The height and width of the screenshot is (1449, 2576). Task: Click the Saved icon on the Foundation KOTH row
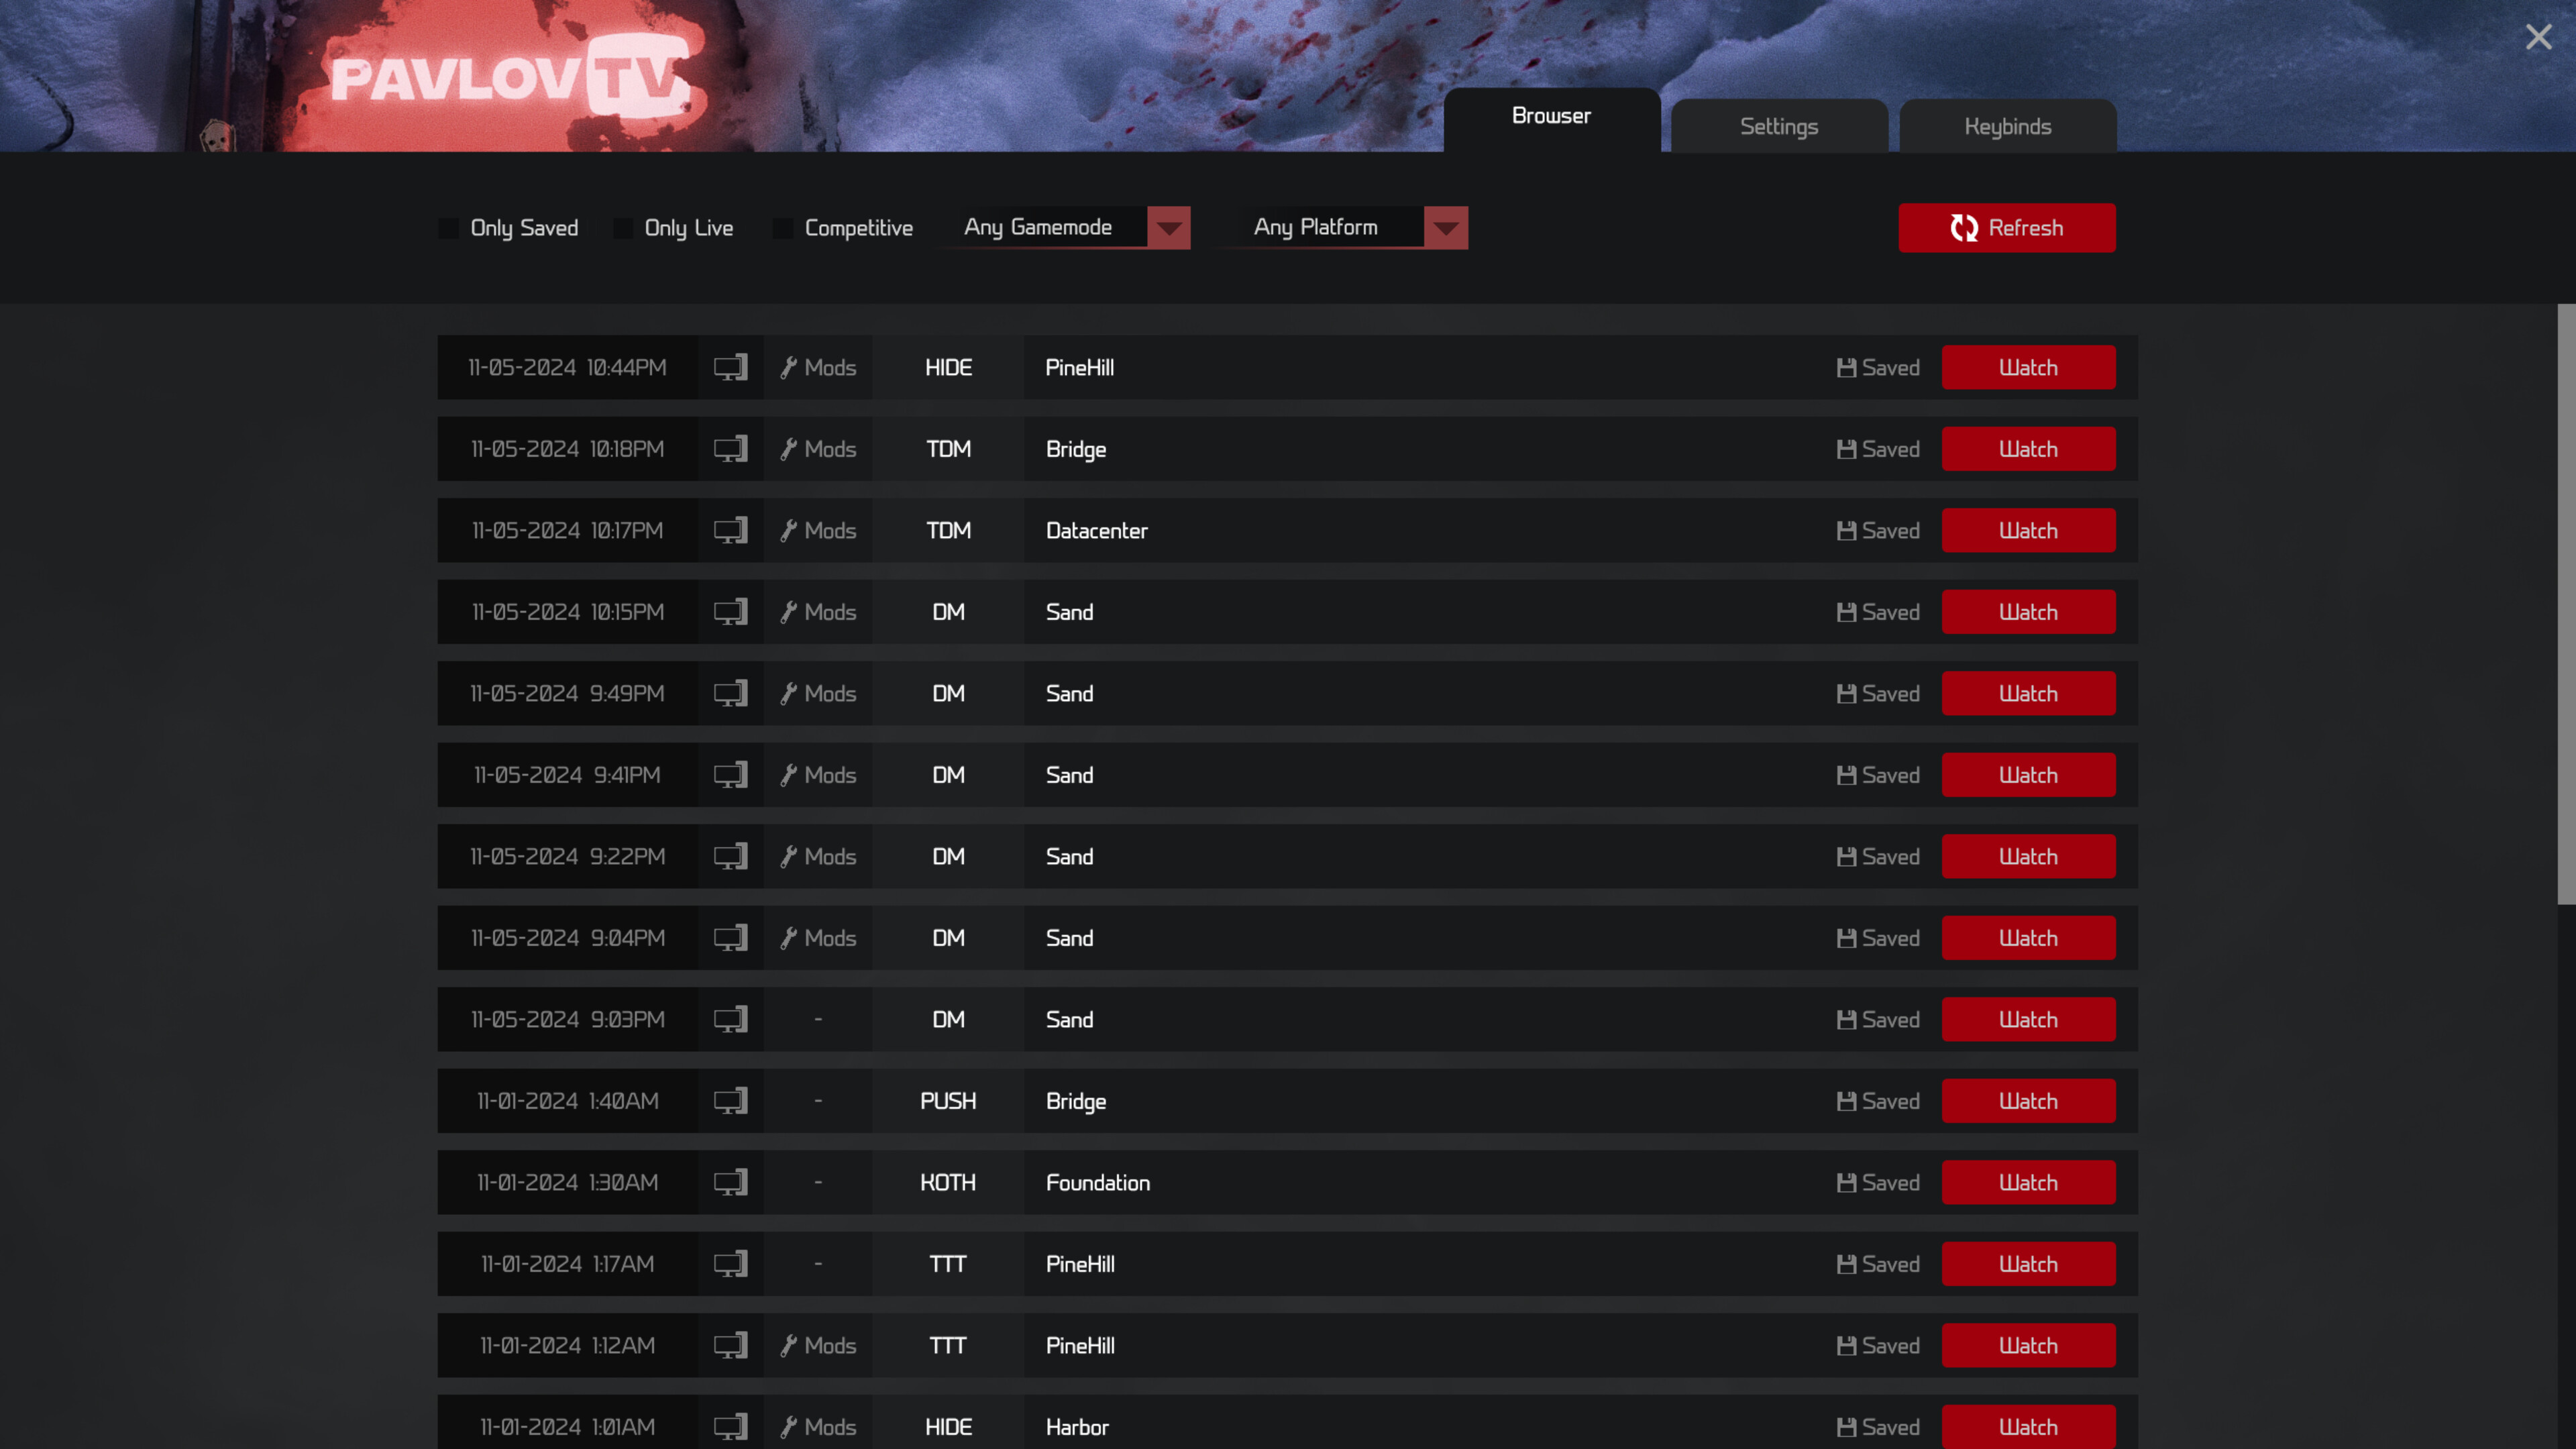pyautogui.click(x=1846, y=1182)
